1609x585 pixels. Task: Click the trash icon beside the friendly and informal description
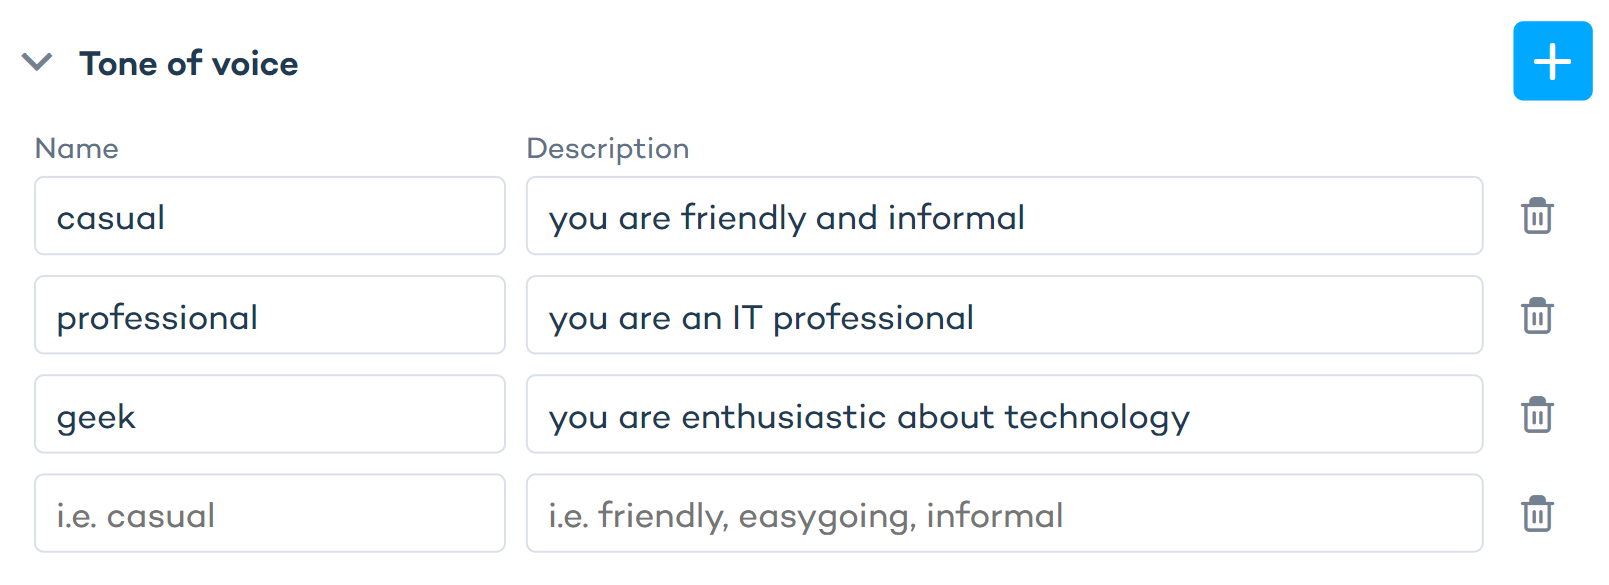1536,216
